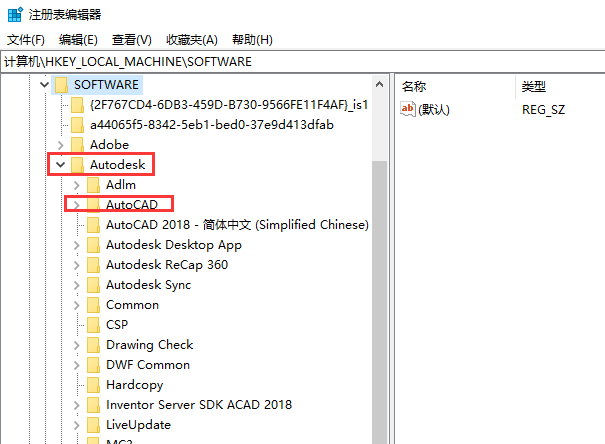The width and height of the screenshot is (605, 444).
Task: Select the (默认) value name
Action: [434, 110]
